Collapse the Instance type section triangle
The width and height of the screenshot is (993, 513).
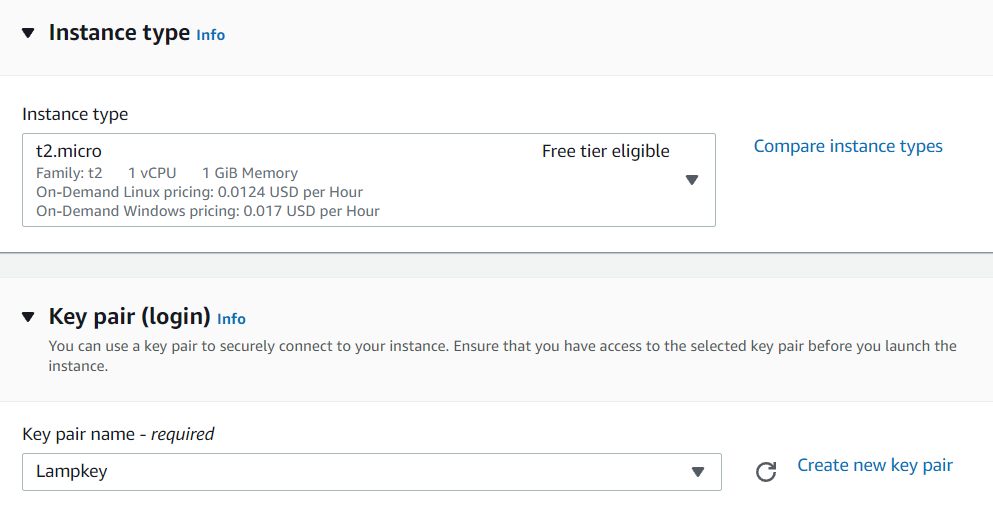click(28, 33)
